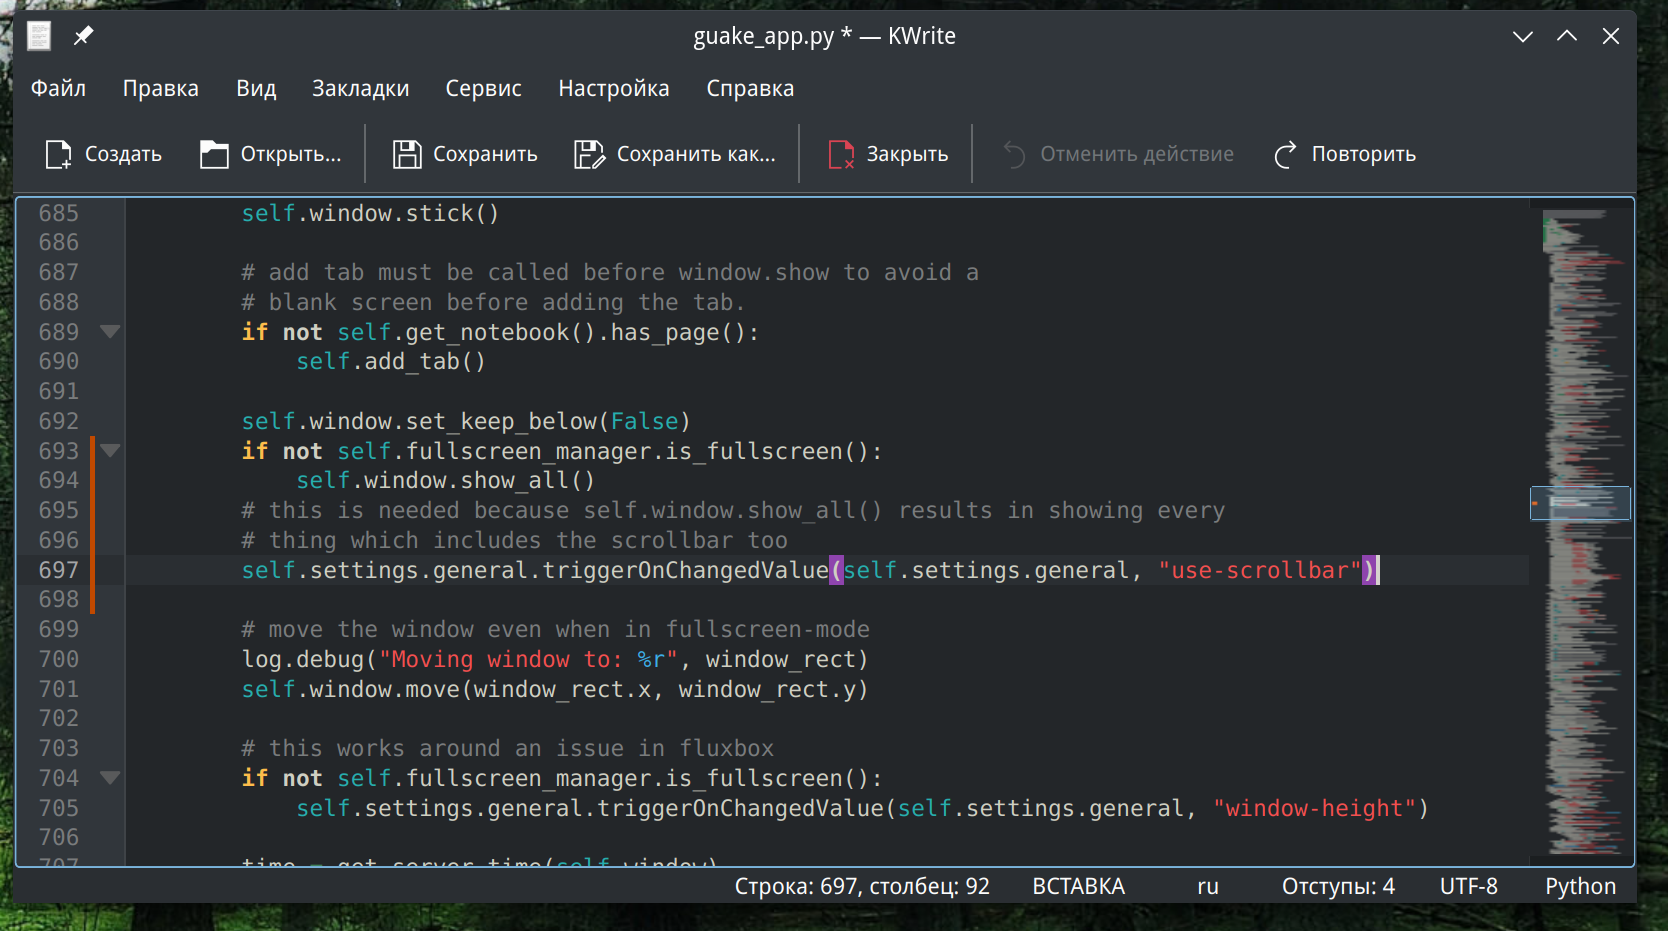Click the ru language indicator in status bar
1668x931 pixels.
[1207, 886]
